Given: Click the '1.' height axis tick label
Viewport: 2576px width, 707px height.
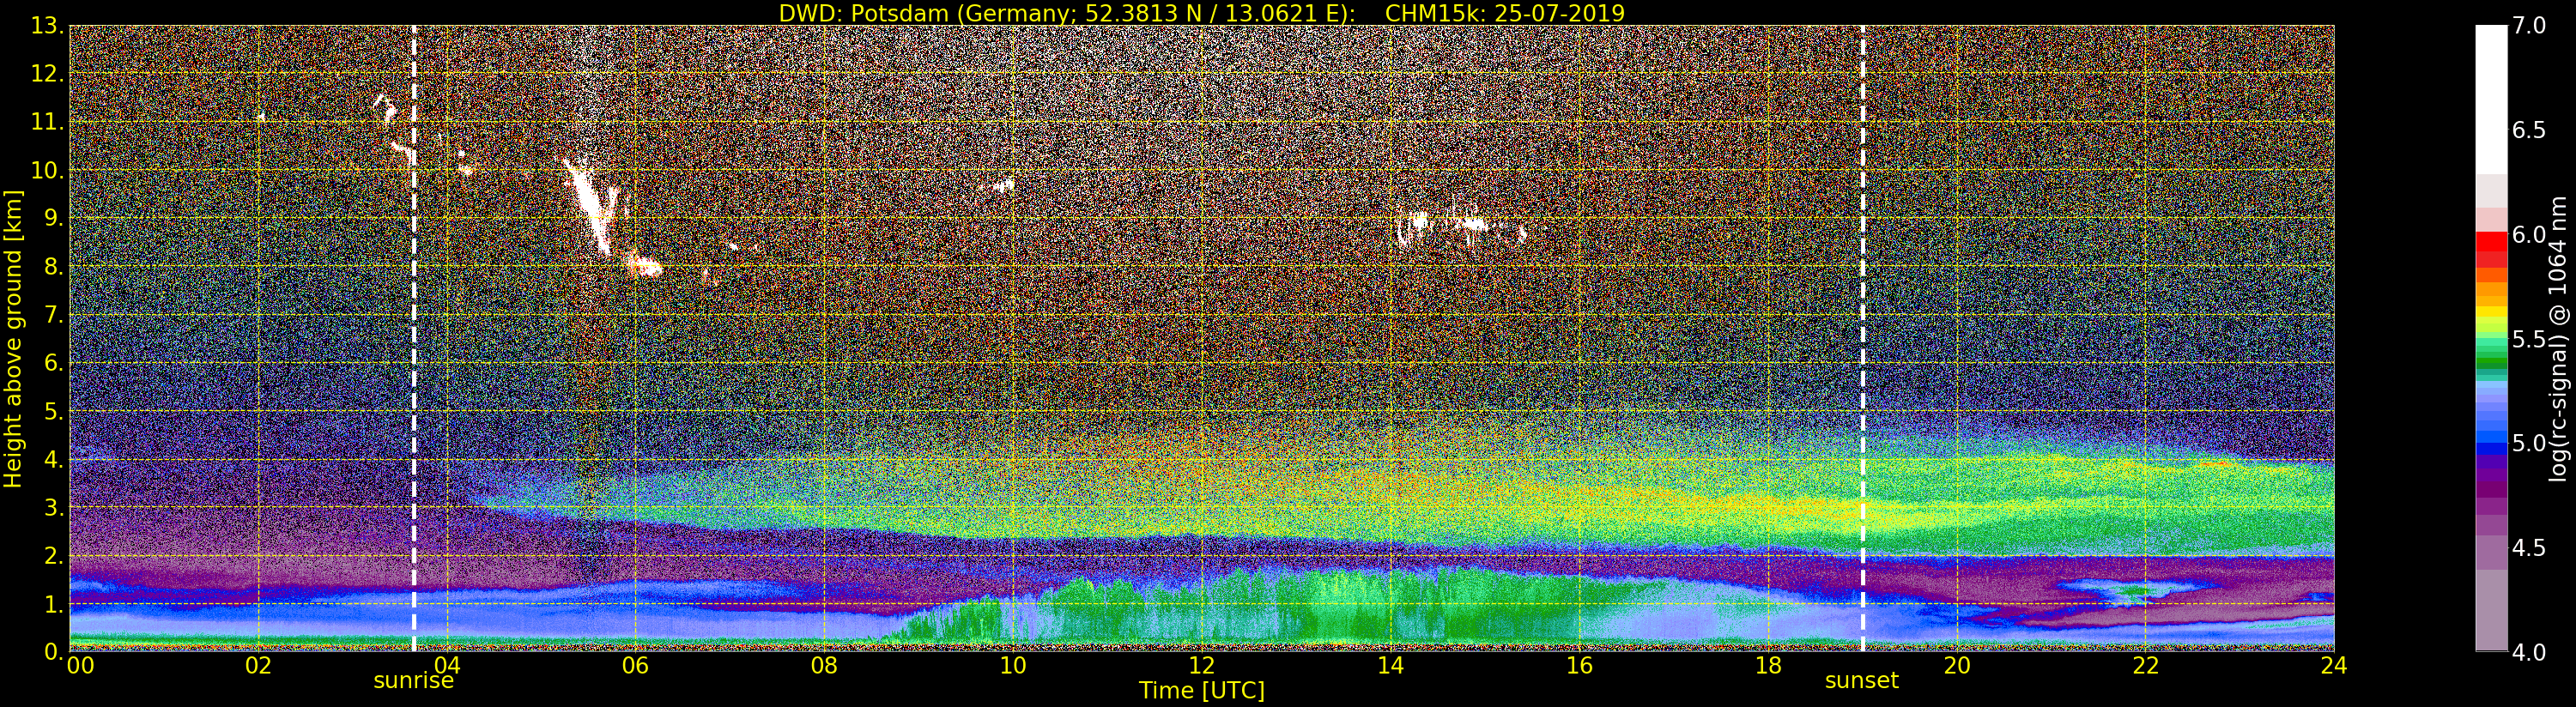Looking at the screenshot, I should pyautogui.click(x=54, y=604).
